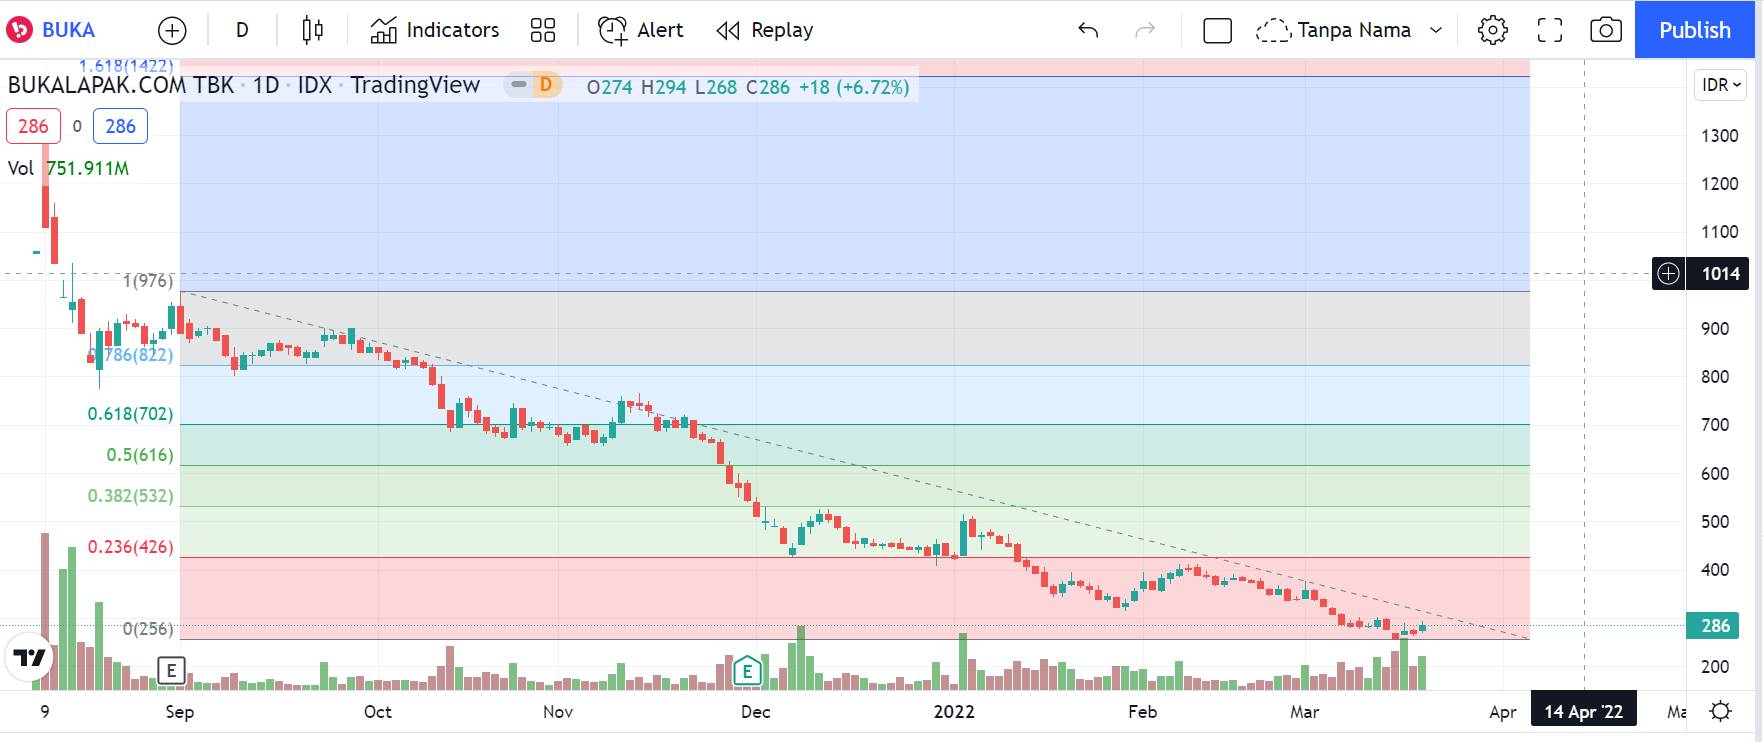Enter fullscreen mode

coord(1550,31)
